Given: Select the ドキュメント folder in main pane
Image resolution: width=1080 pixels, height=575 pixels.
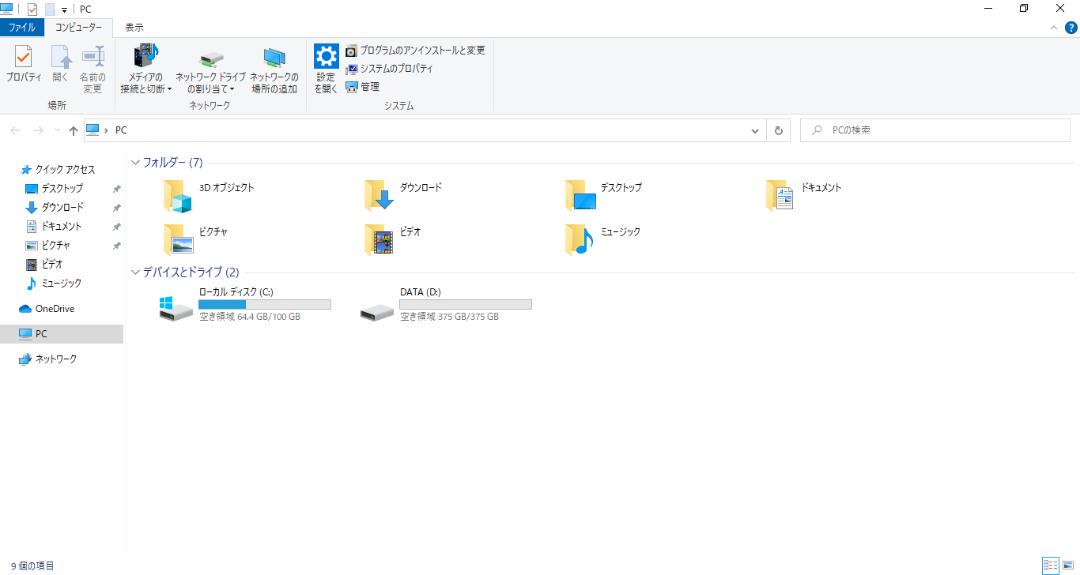Looking at the screenshot, I should (x=803, y=195).
